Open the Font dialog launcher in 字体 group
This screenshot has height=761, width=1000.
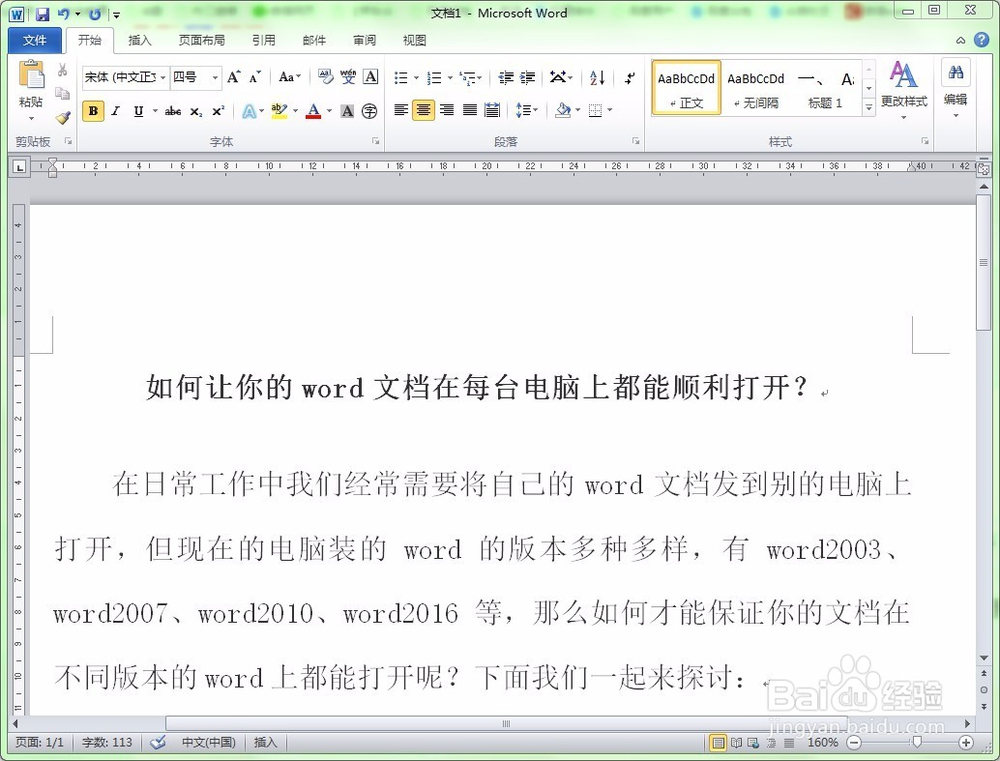[376, 141]
